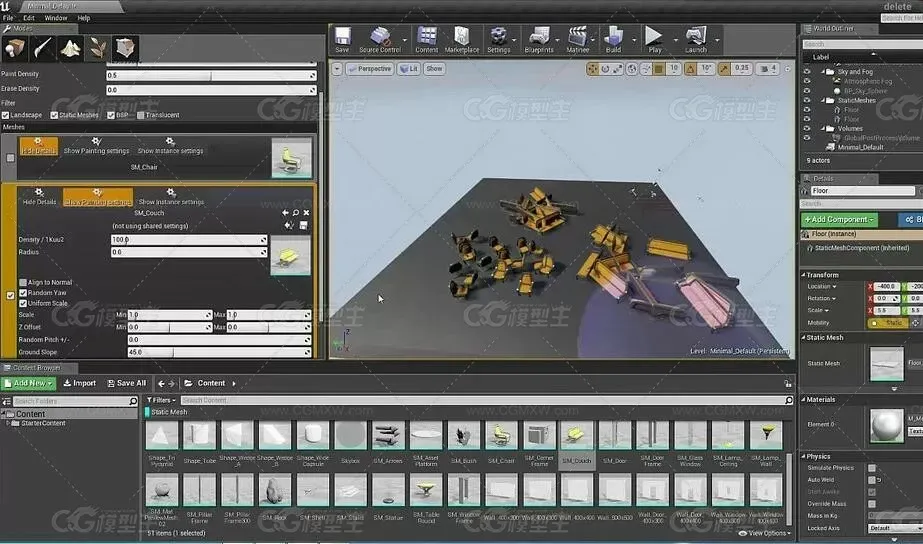Viewport: 923px width, 544px height.
Task: Adjust the Paint Density slider
Action: [x=211, y=75]
